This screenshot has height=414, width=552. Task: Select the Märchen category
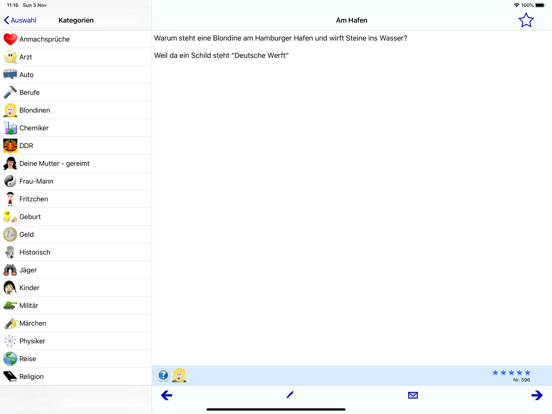(76, 323)
